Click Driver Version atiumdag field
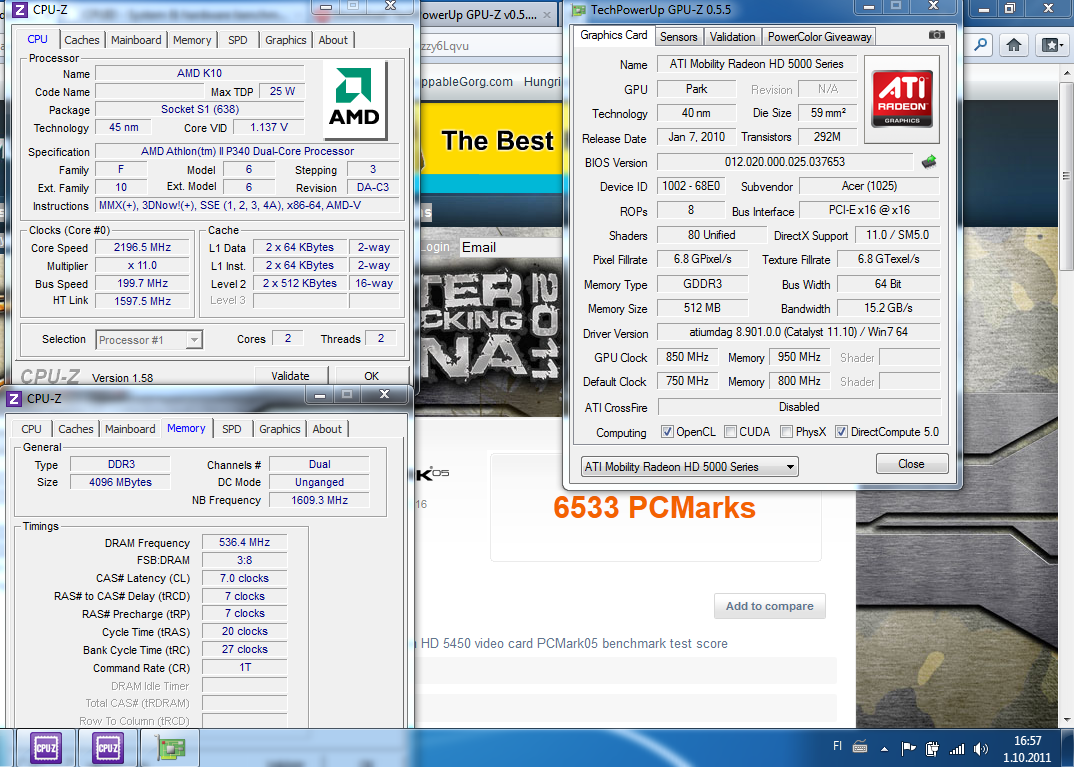Viewport: 1074px width, 767px height. (799, 332)
